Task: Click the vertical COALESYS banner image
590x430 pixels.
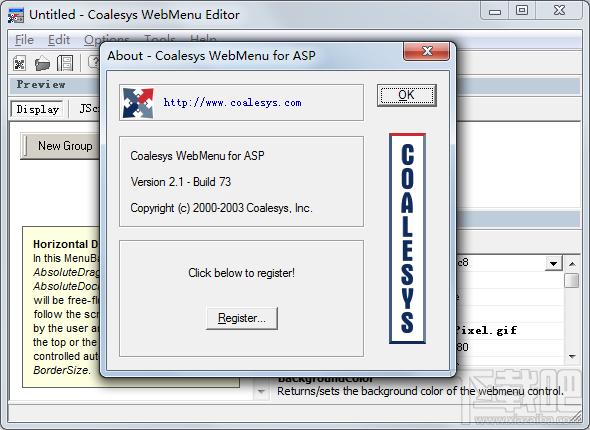Action: click(408, 239)
